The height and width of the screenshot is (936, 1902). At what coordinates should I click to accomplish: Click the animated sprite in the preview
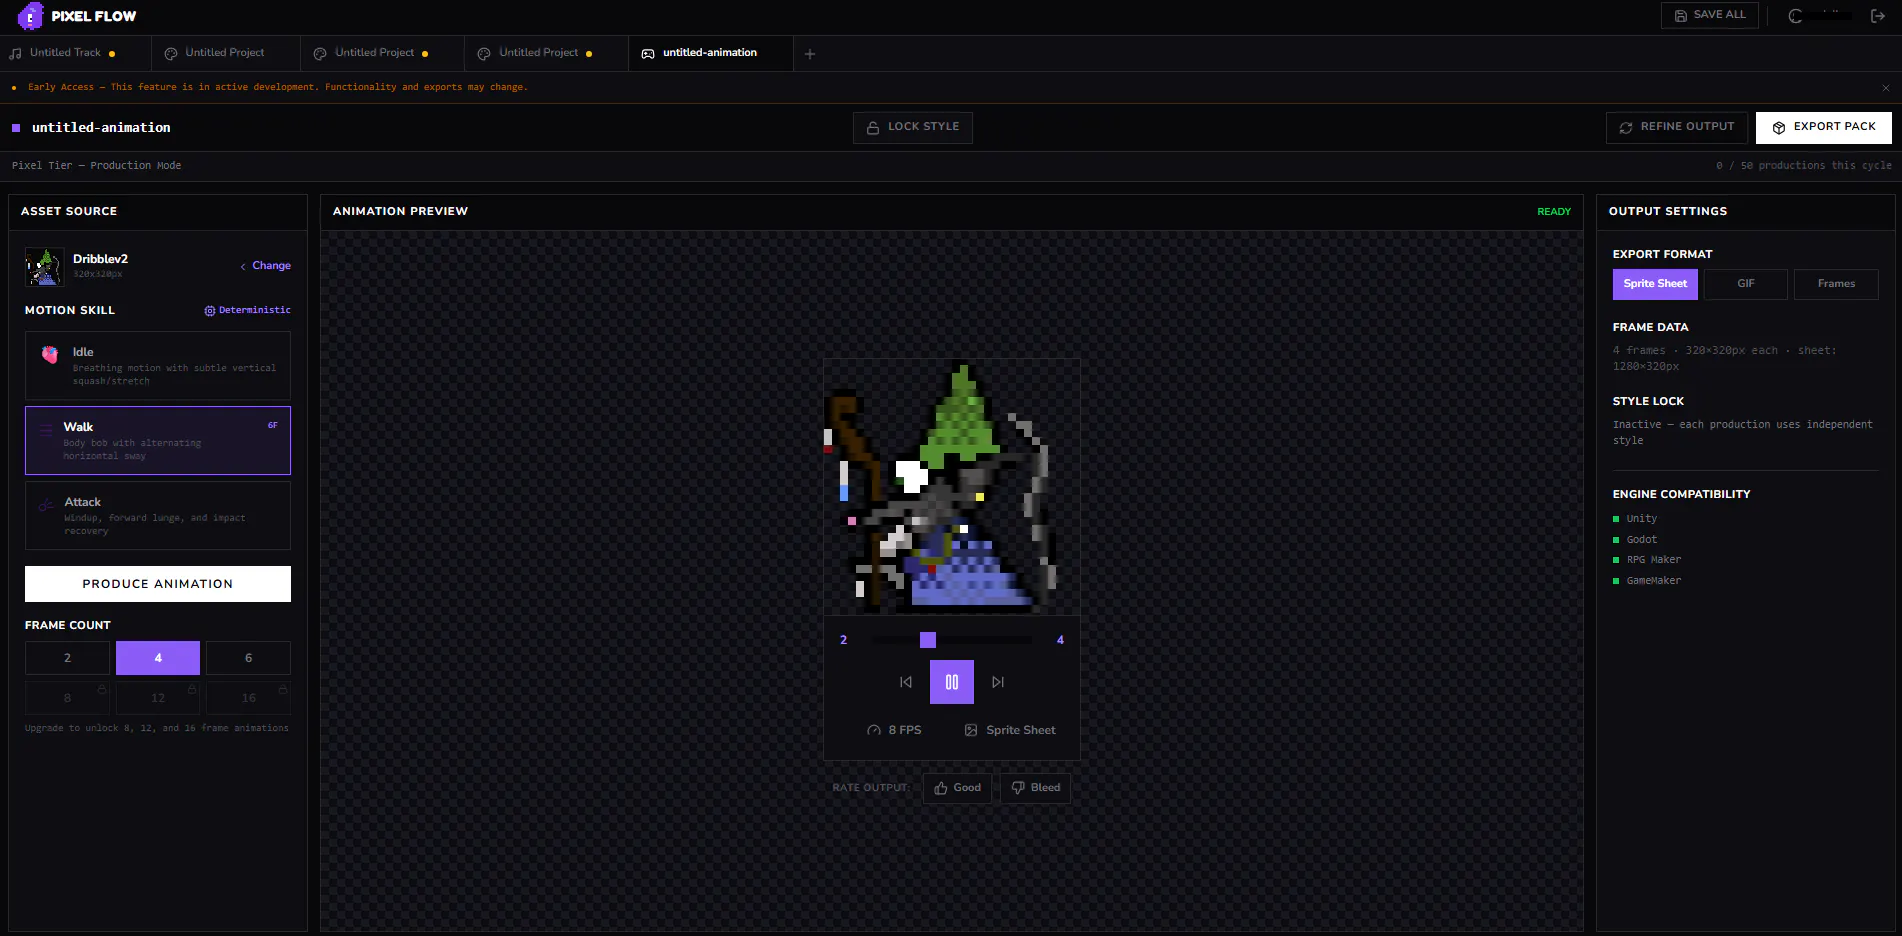[x=952, y=487]
